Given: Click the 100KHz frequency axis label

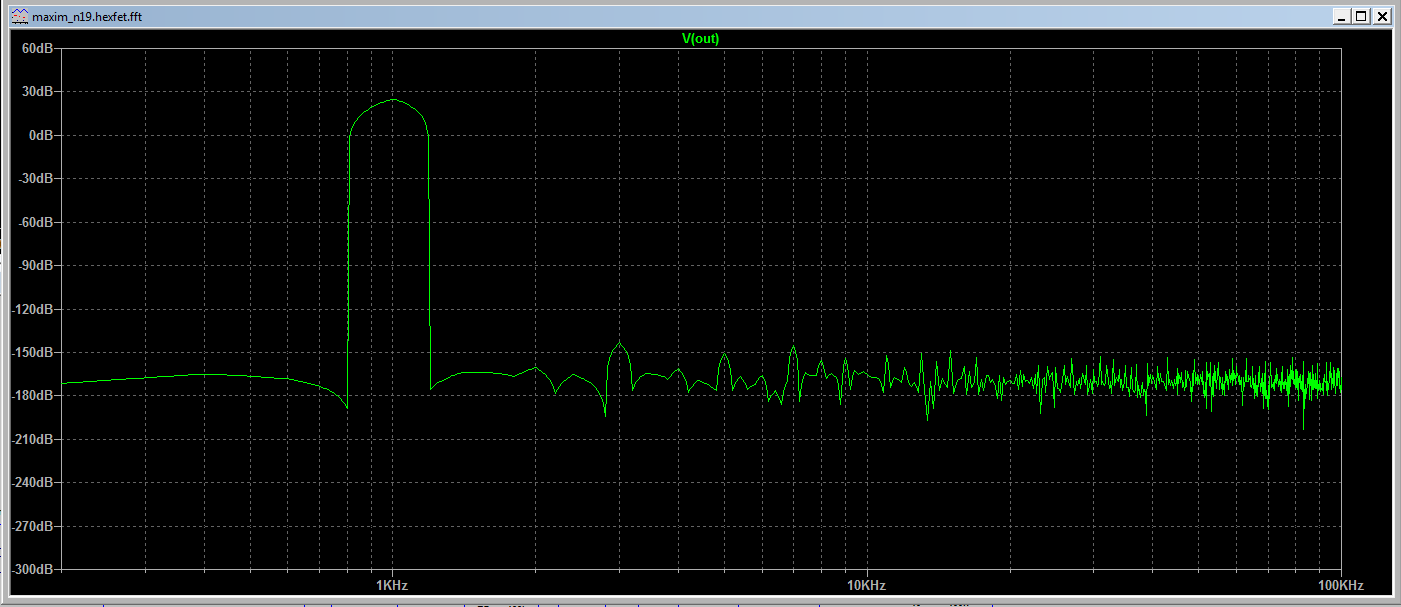Looking at the screenshot, I should tap(1341, 585).
